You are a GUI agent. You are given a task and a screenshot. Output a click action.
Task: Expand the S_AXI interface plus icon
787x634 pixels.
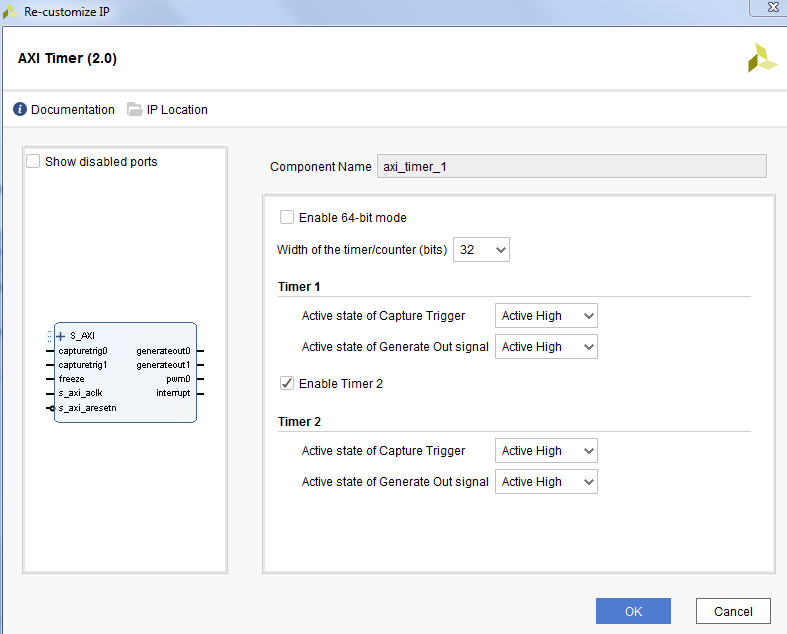(60, 336)
